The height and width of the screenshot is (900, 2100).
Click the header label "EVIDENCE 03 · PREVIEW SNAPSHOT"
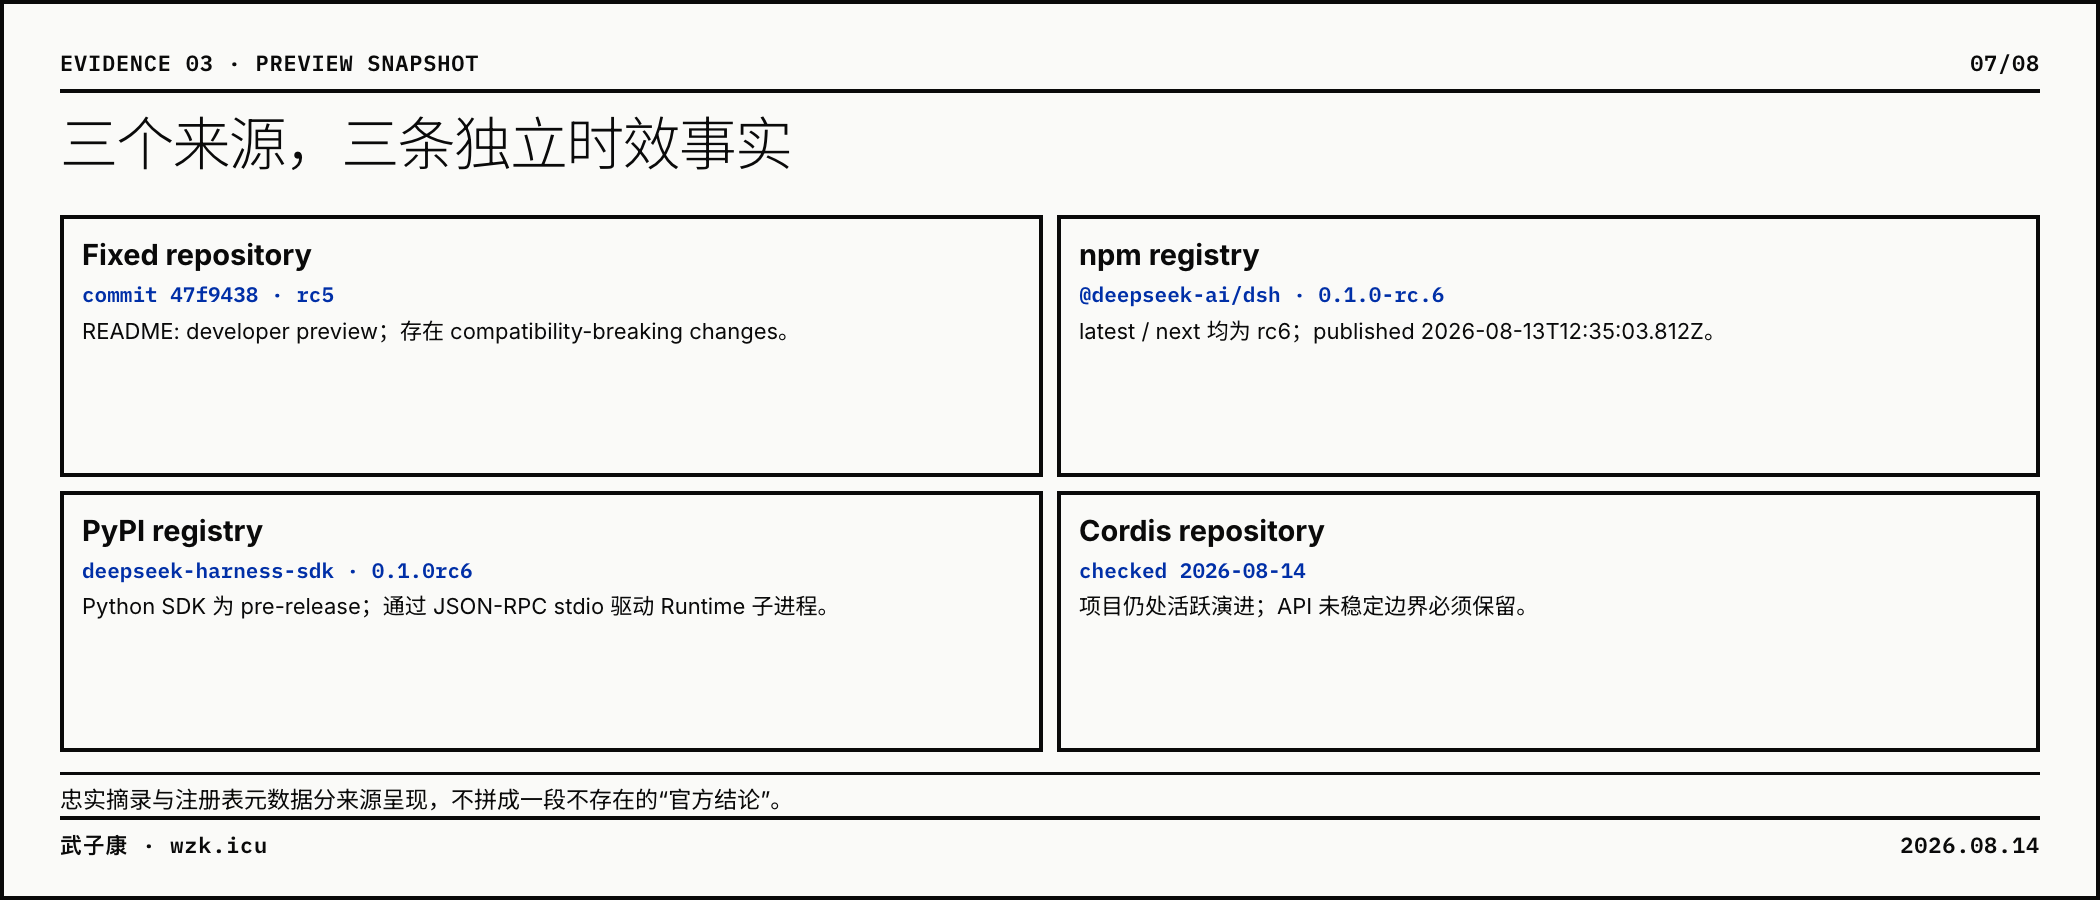[x=269, y=64]
